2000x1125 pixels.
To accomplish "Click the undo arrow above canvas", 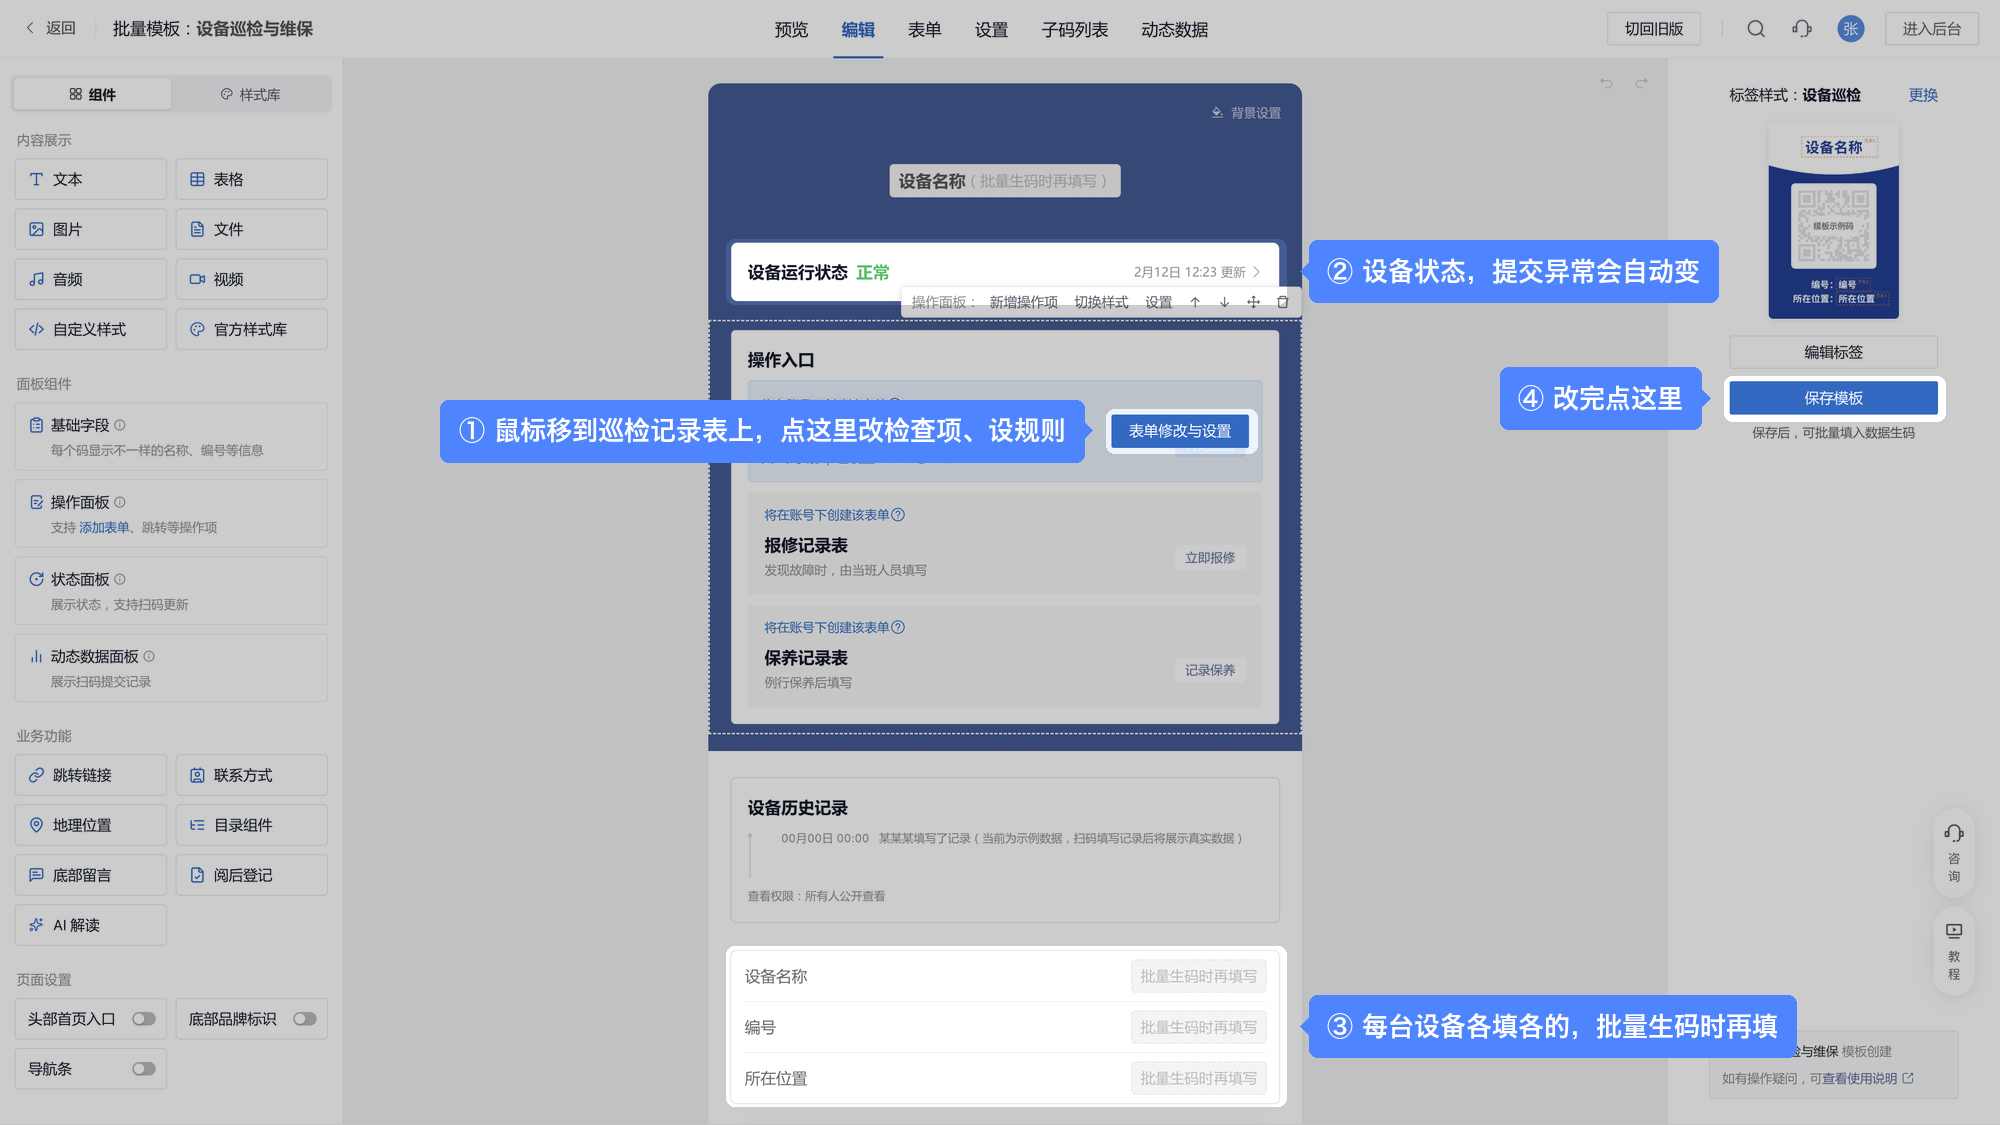I will click(x=1606, y=83).
